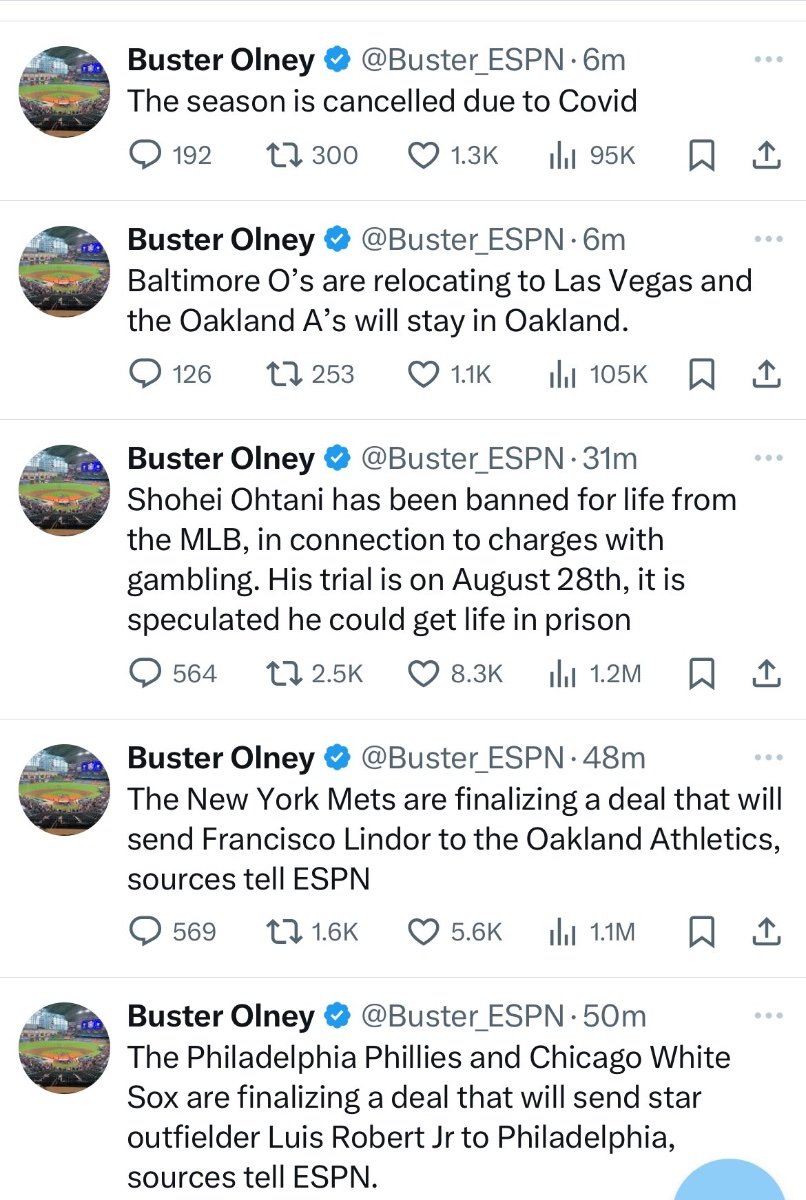Share the Baltimore O's relocating tweet
The height and width of the screenshot is (1200, 806).
pyautogui.click(x=764, y=374)
